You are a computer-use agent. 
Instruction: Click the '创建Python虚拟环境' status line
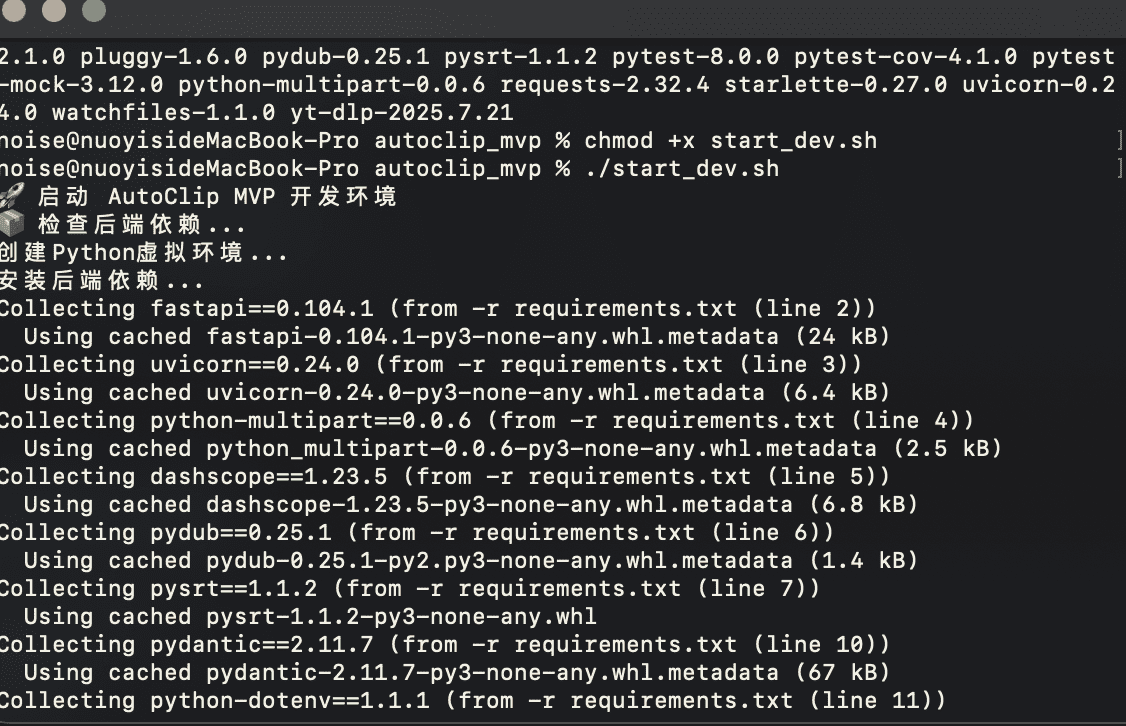(143, 252)
